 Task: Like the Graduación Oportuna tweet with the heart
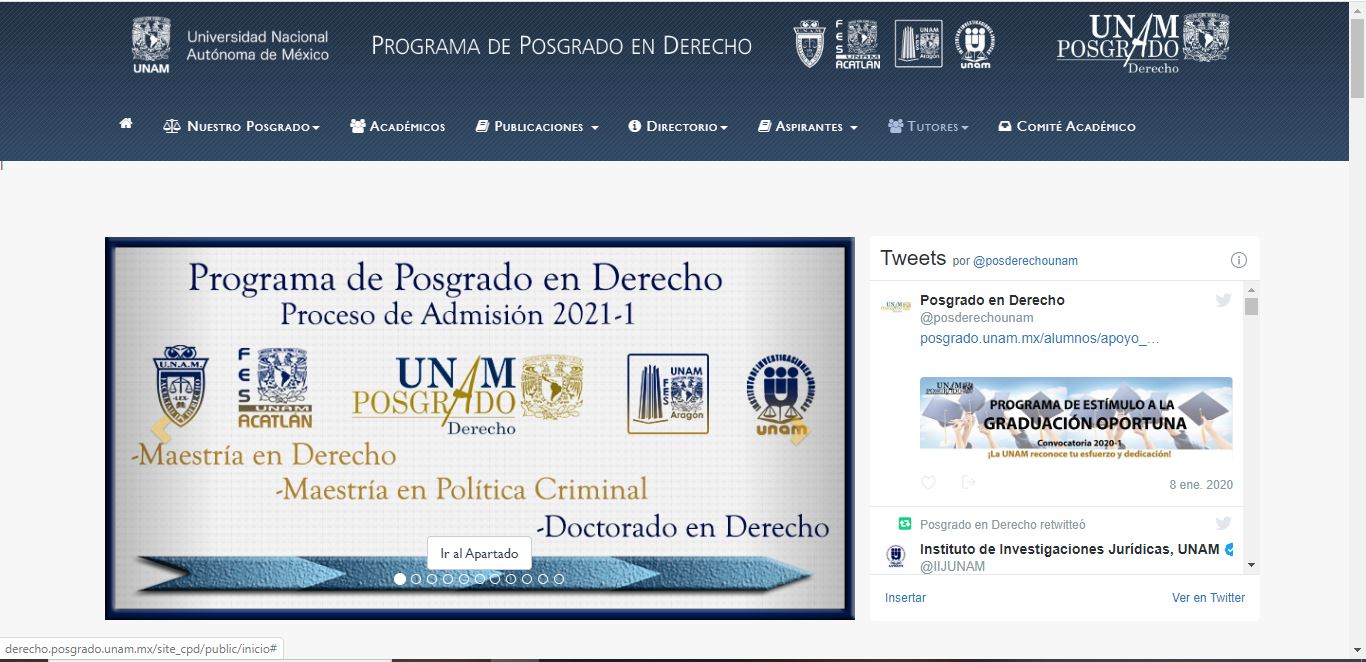point(928,483)
